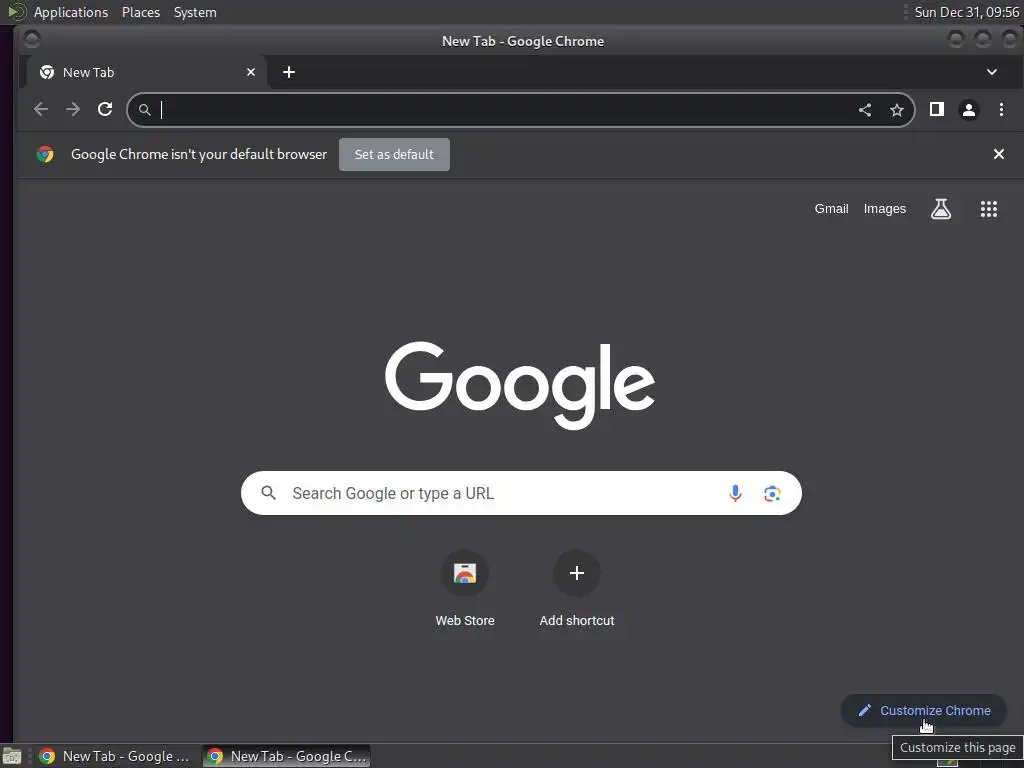Close the New Tab tab
The height and width of the screenshot is (768, 1024).
[251, 72]
